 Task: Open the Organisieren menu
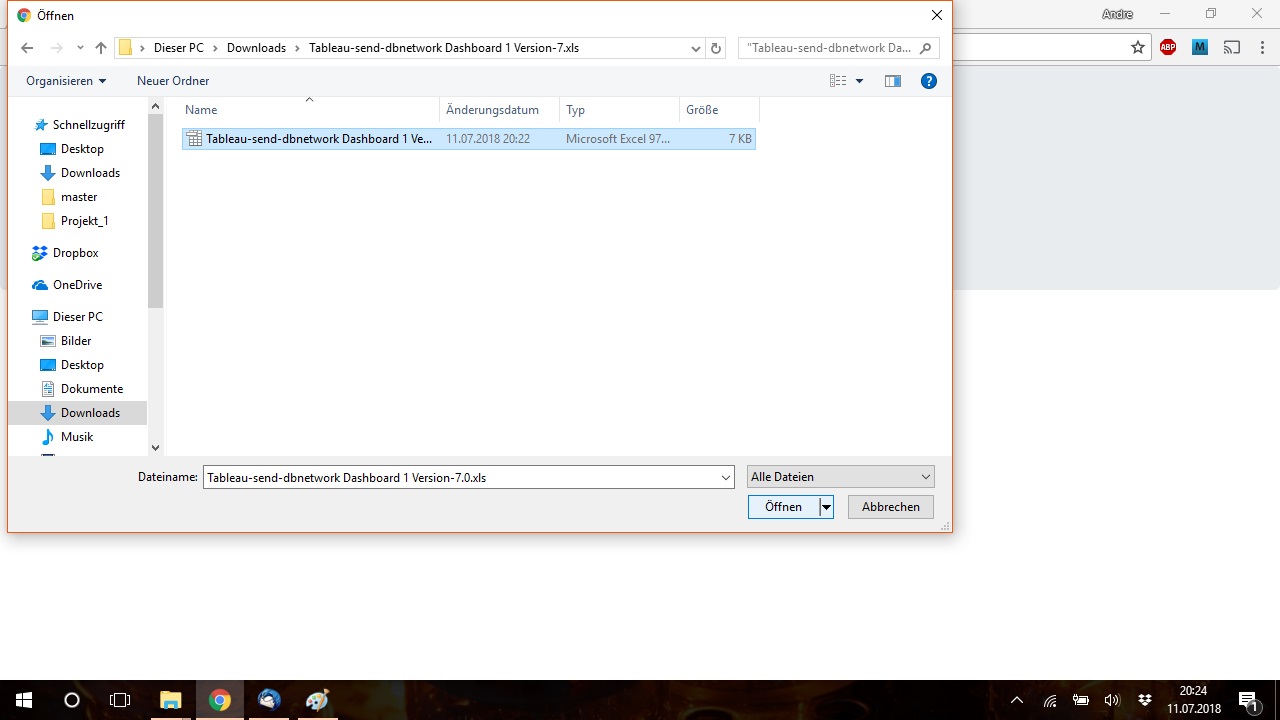[66, 81]
